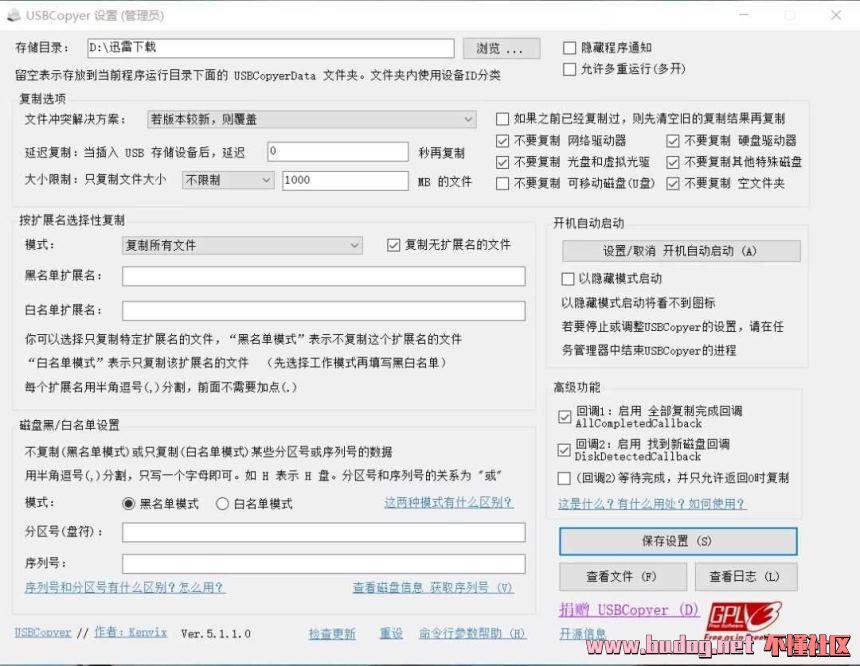The image size is (860, 666).
Task: Toggle 不要复制其他特殊磁盘 checkbox
Action: click(x=673, y=162)
